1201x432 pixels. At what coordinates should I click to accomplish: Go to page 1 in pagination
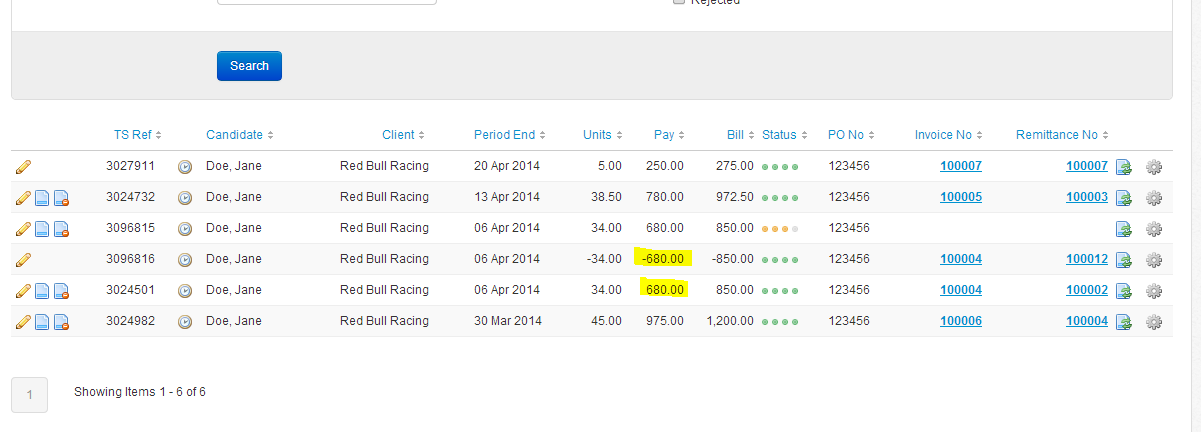[x=29, y=395]
